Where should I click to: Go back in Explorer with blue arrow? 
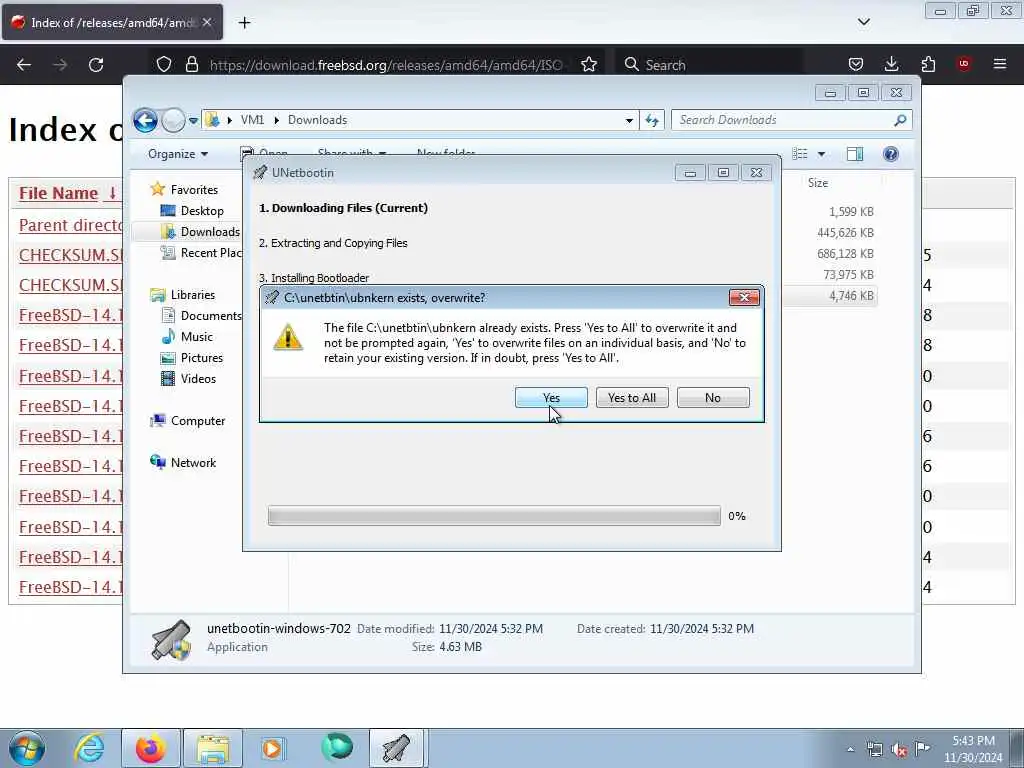(146, 120)
